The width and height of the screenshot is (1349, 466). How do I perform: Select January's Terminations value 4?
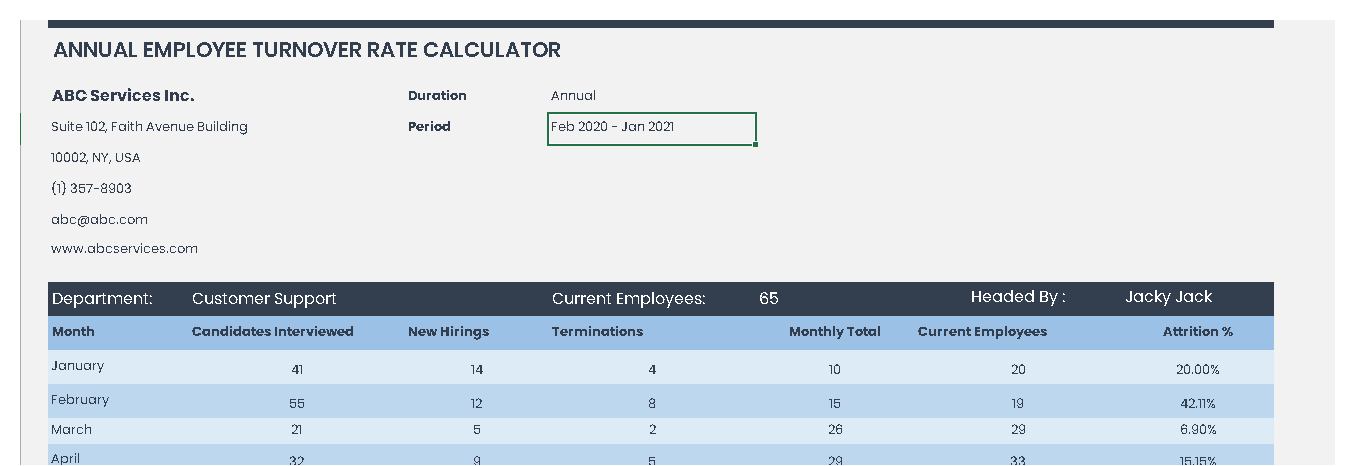(652, 370)
